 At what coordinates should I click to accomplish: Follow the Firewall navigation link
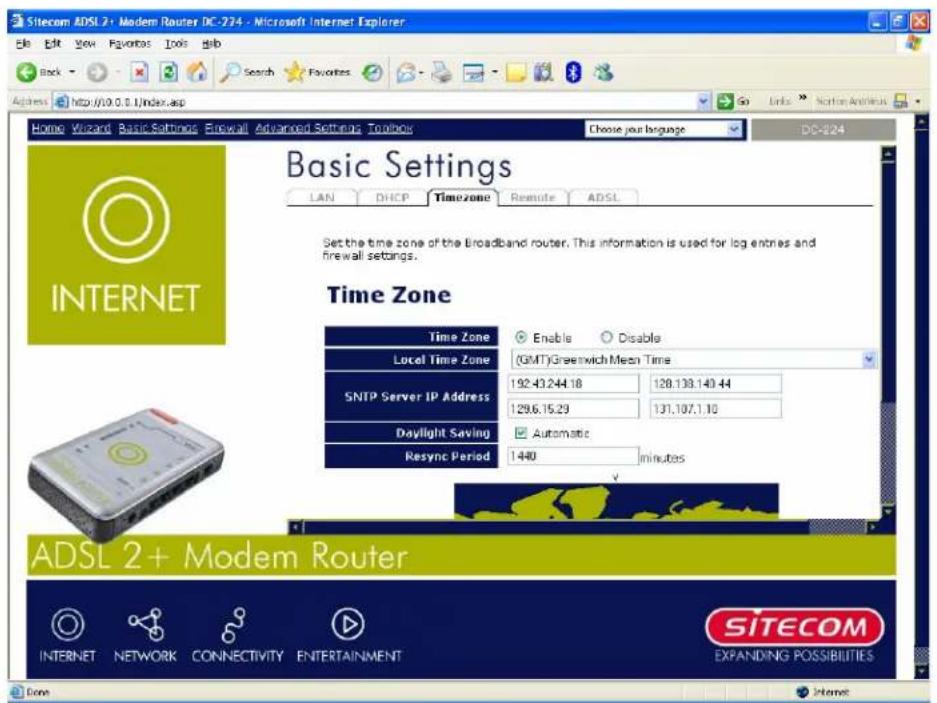[x=226, y=128]
